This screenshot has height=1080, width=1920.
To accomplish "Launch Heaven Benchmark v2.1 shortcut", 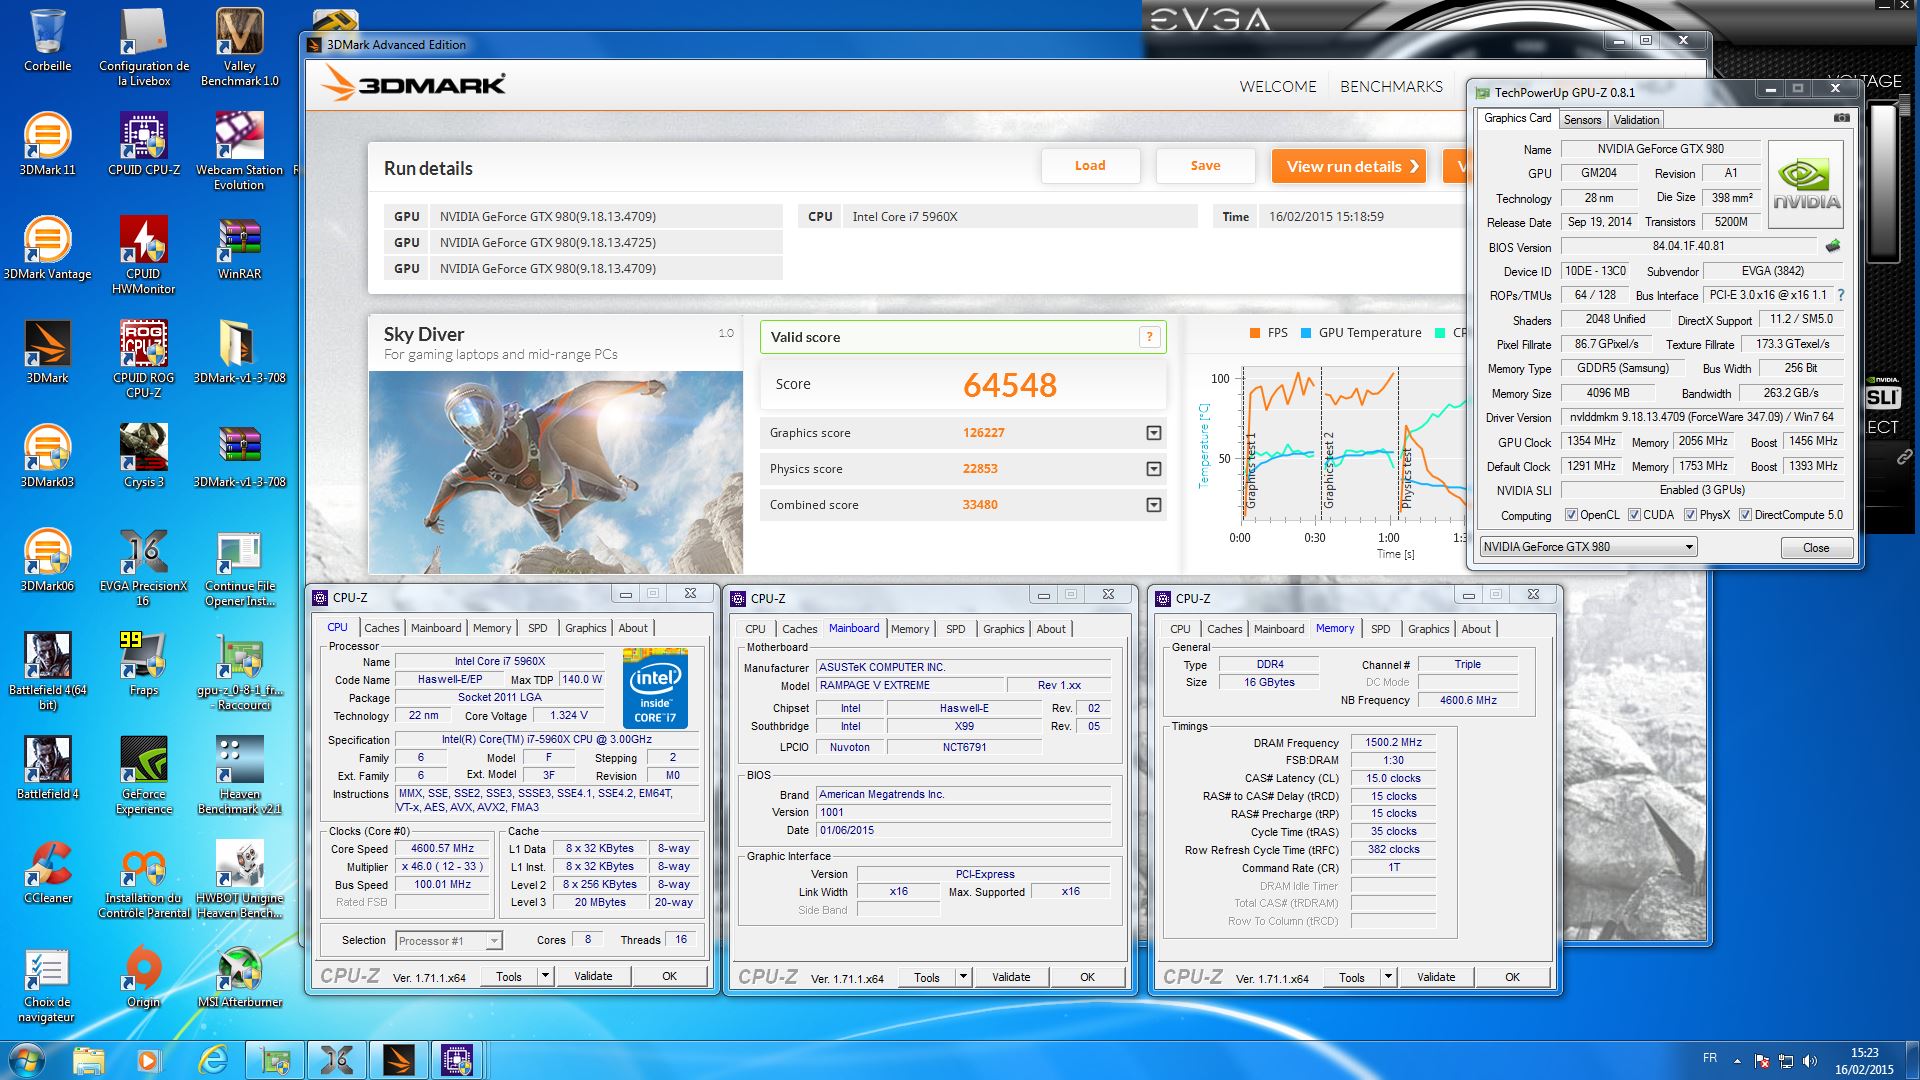I will pos(239,775).
